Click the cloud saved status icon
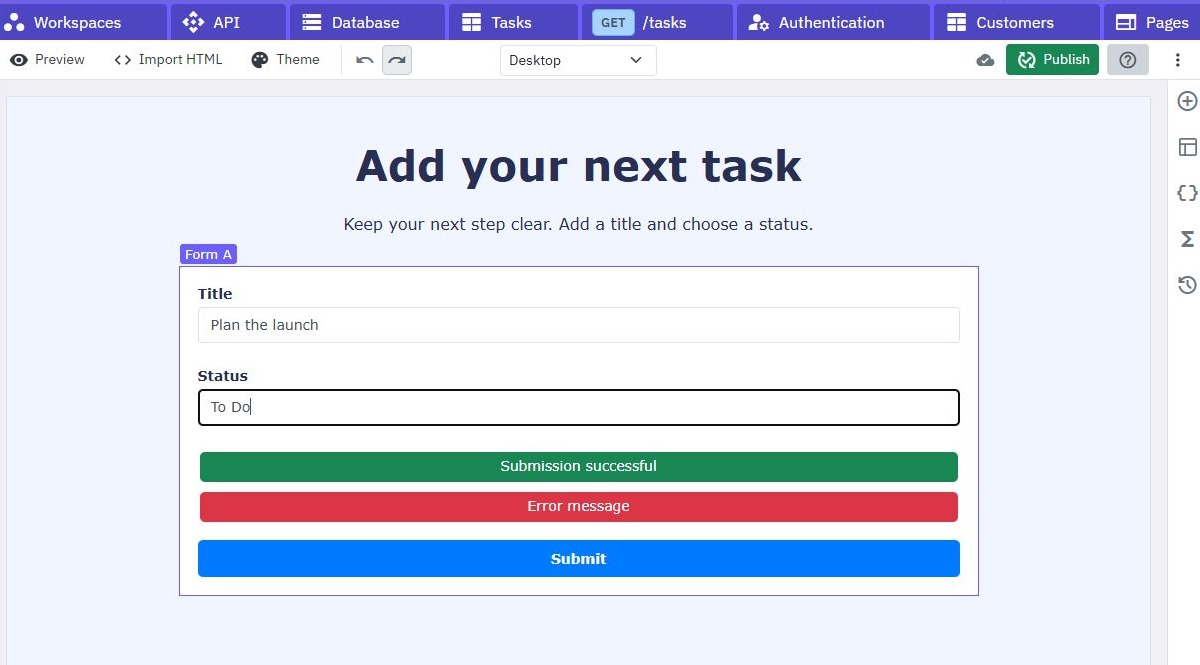This screenshot has height=665, width=1200. (x=985, y=60)
